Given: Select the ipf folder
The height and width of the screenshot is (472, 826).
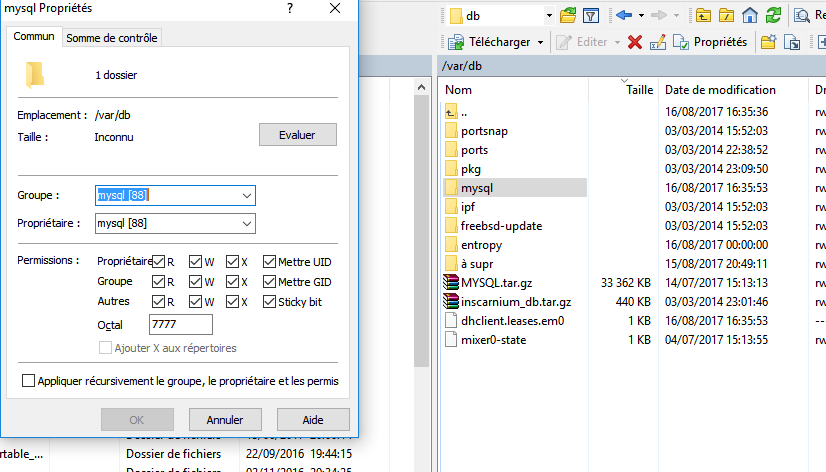Looking at the screenshot, I should (468, 207).
